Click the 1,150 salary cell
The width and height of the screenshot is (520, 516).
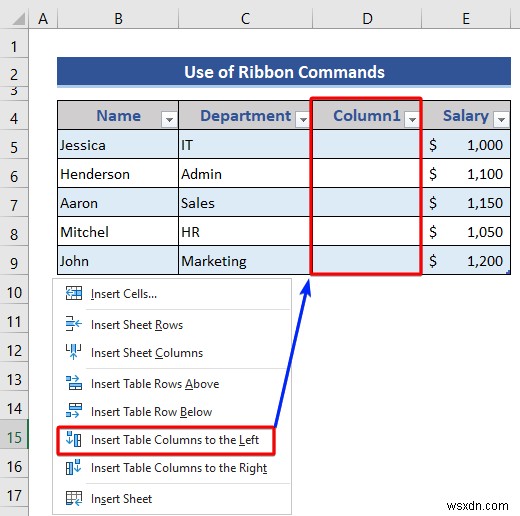click(x=466, y=203)
